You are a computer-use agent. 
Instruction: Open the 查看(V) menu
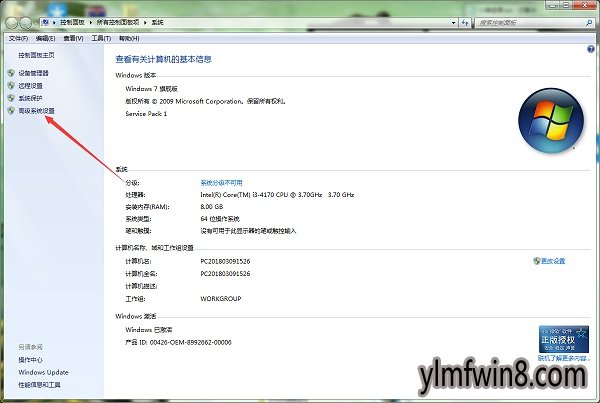(x=73, y=38)
